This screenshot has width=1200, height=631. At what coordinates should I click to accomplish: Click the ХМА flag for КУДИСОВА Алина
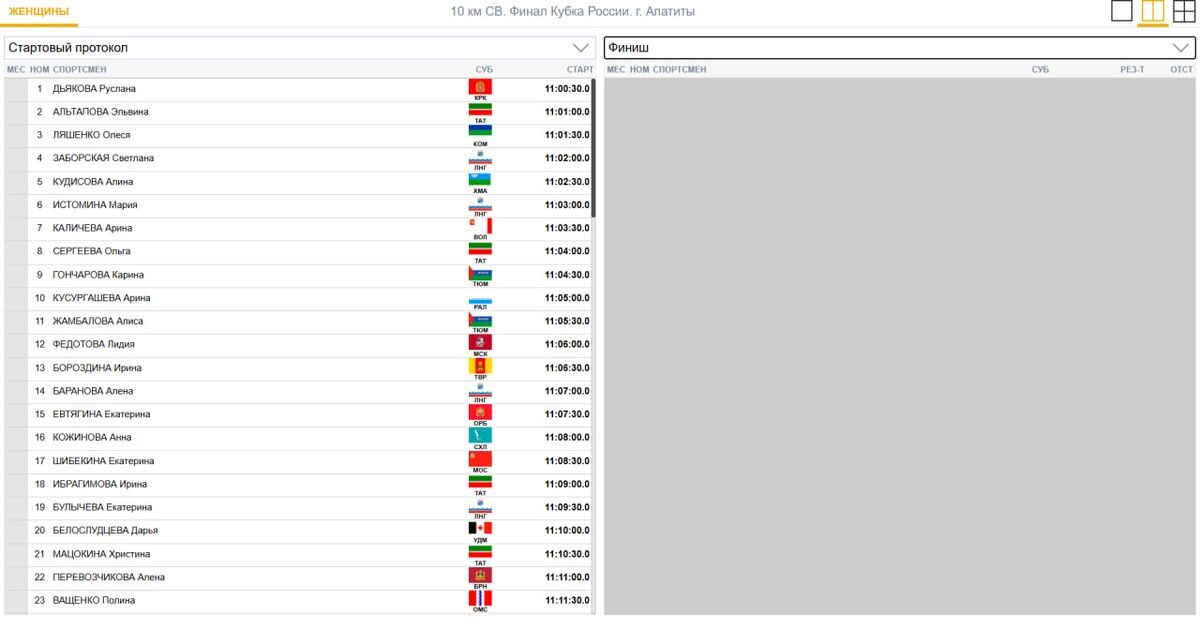[x=480, y=180]
